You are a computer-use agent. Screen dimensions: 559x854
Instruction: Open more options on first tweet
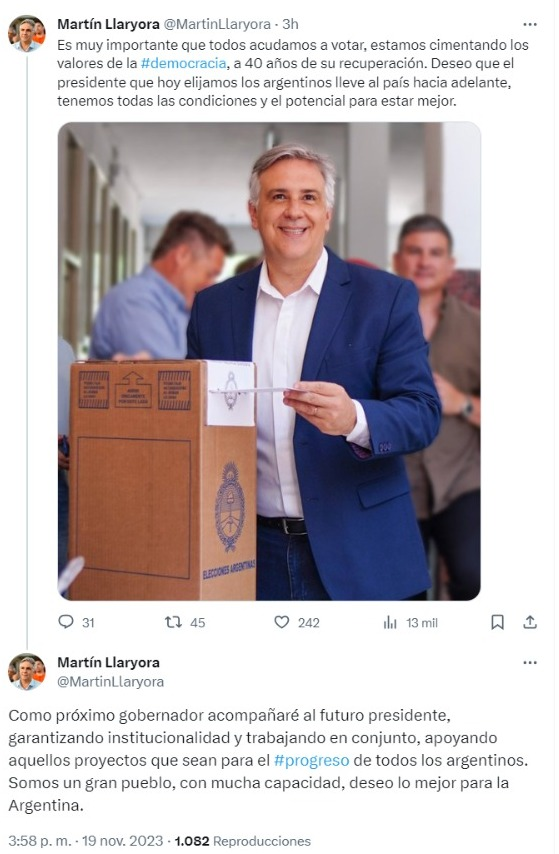530,25
